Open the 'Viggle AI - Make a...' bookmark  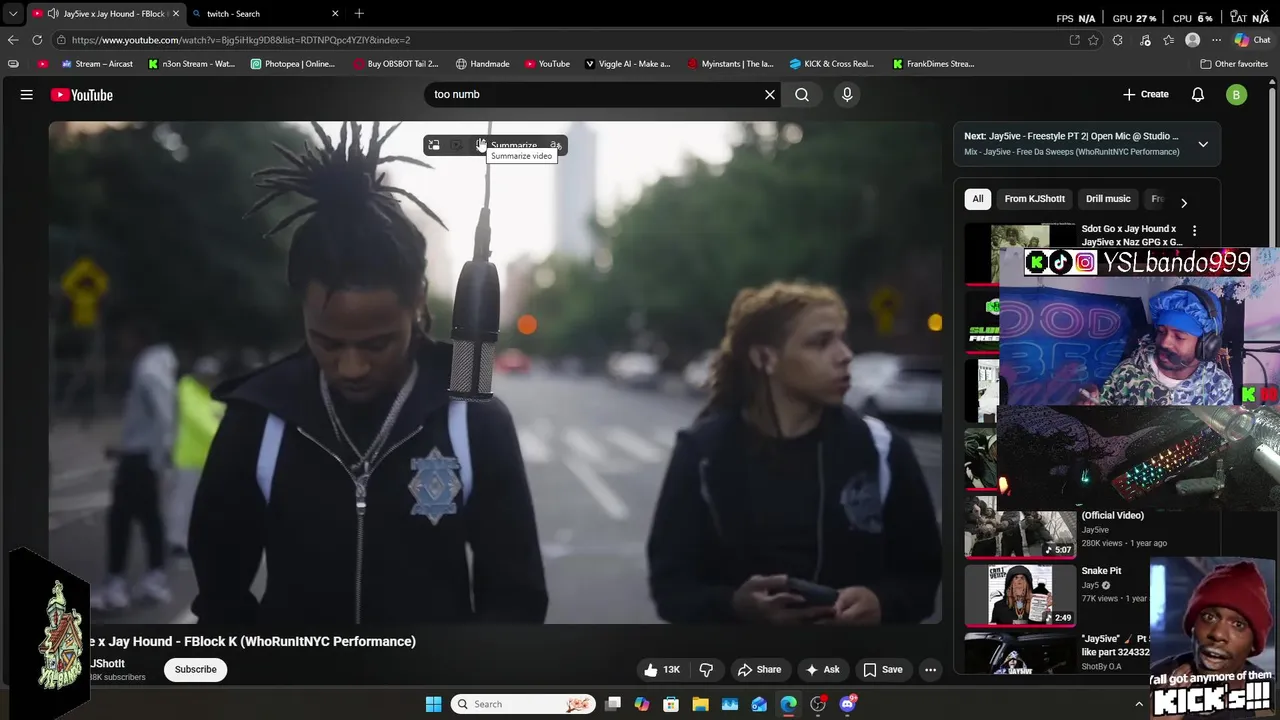tap(627, 64)
